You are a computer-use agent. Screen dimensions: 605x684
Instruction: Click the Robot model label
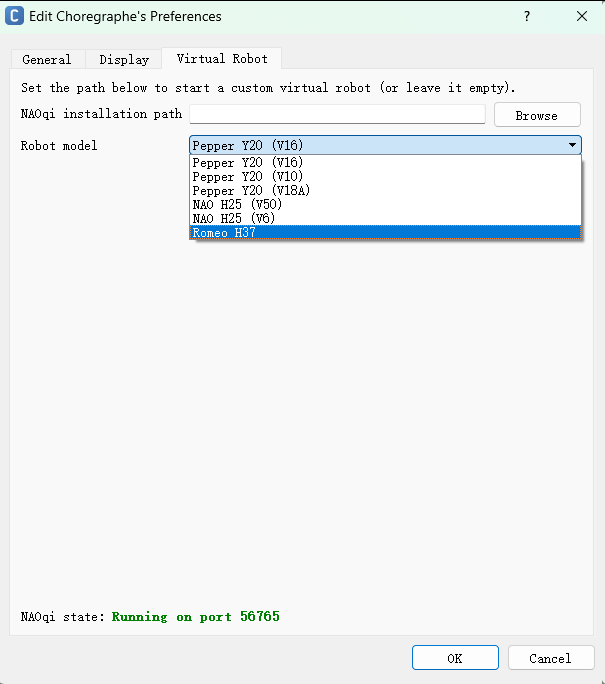(x=59, y=145)
